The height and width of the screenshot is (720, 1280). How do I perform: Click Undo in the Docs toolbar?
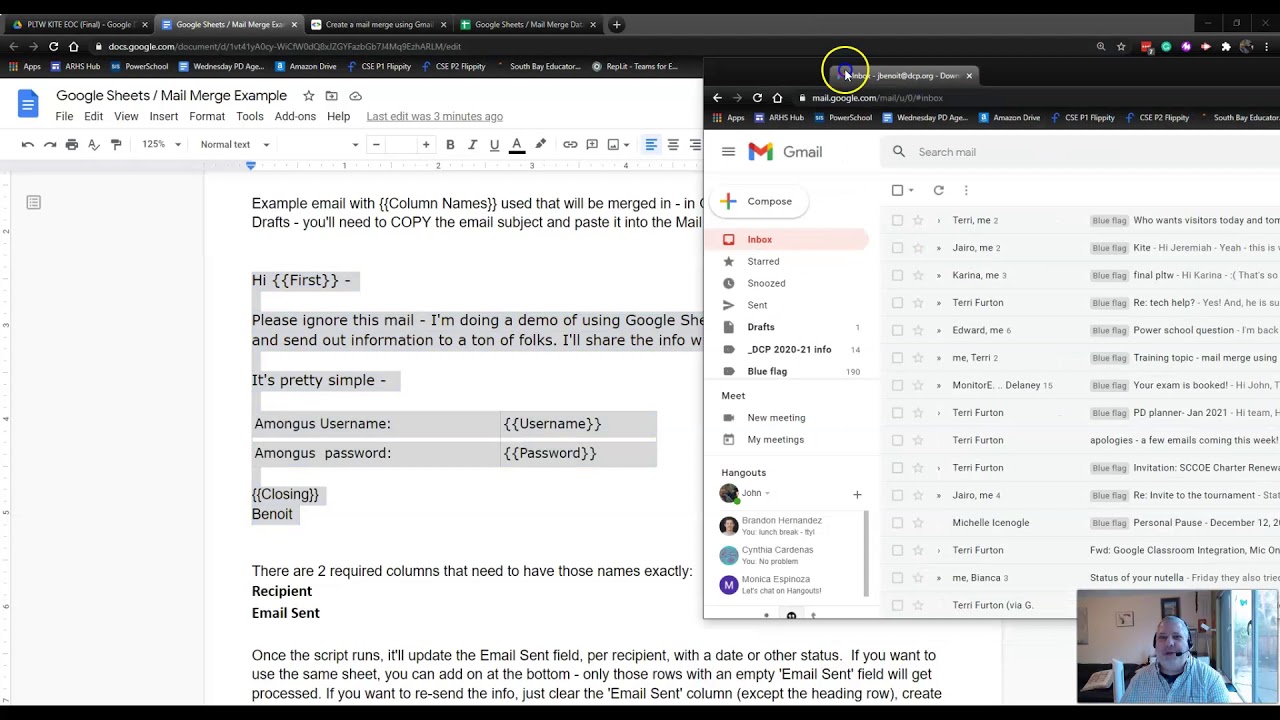point(28,144)
